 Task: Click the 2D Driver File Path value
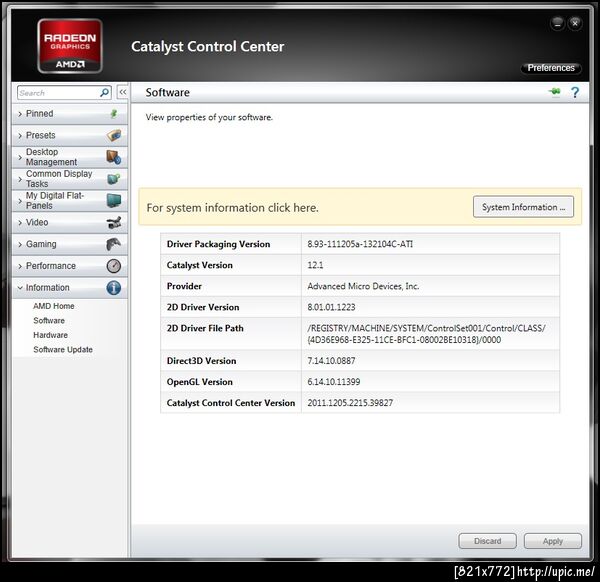pyautogui.click(x=426, y=334)
